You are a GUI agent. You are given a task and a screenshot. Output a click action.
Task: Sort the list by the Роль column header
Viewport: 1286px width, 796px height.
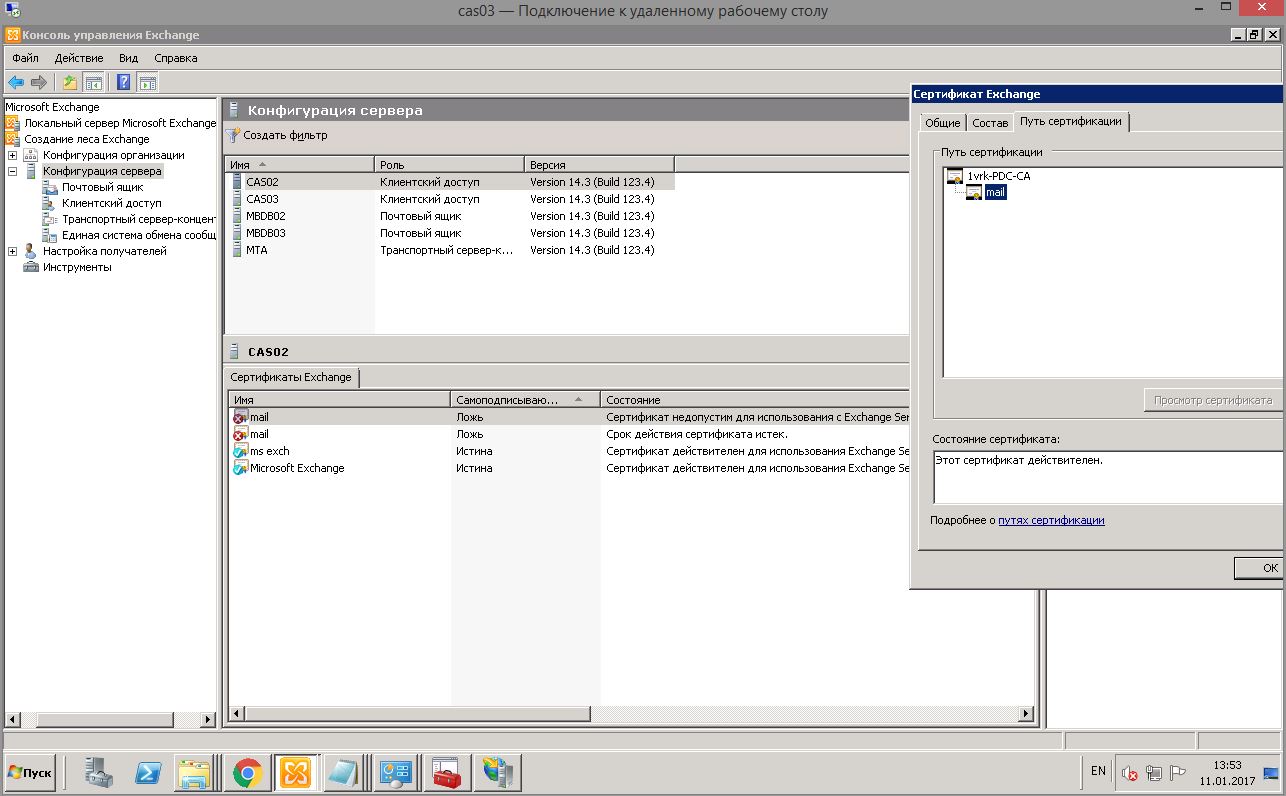(x=449, y=164)
